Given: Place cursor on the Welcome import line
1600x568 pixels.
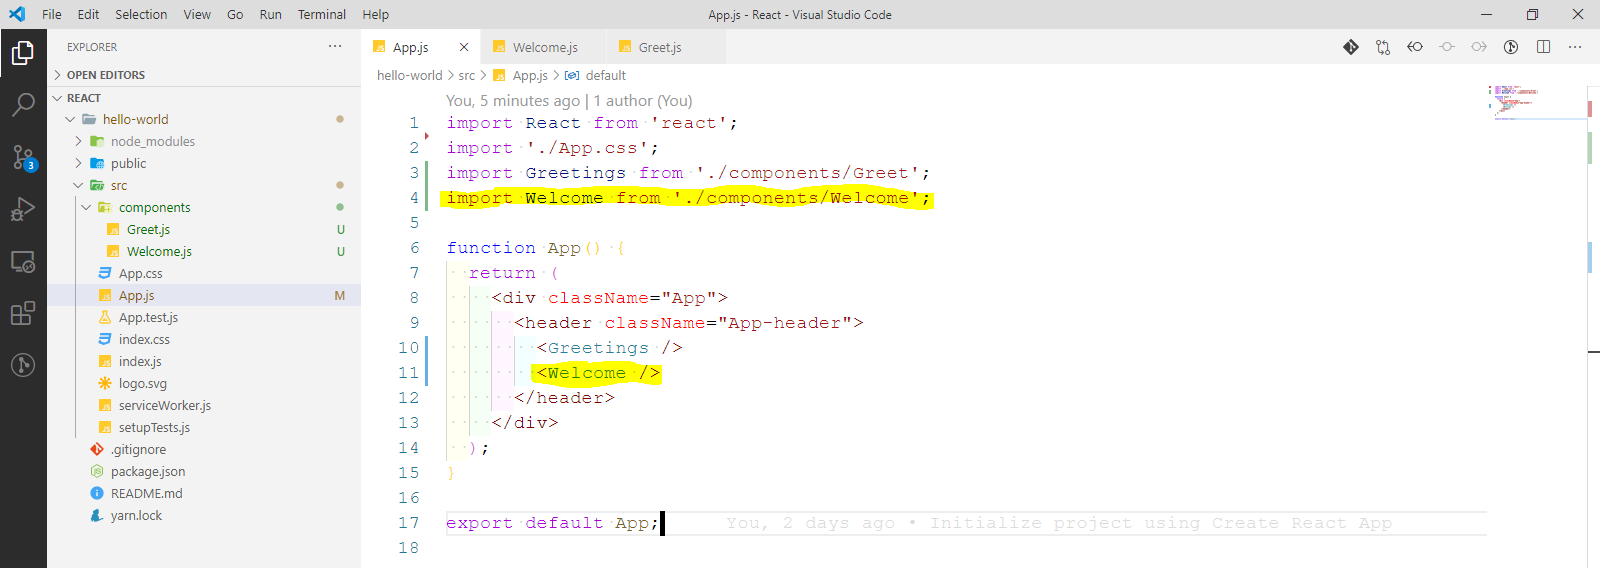Looking at the screenshot, I should 689,198.
